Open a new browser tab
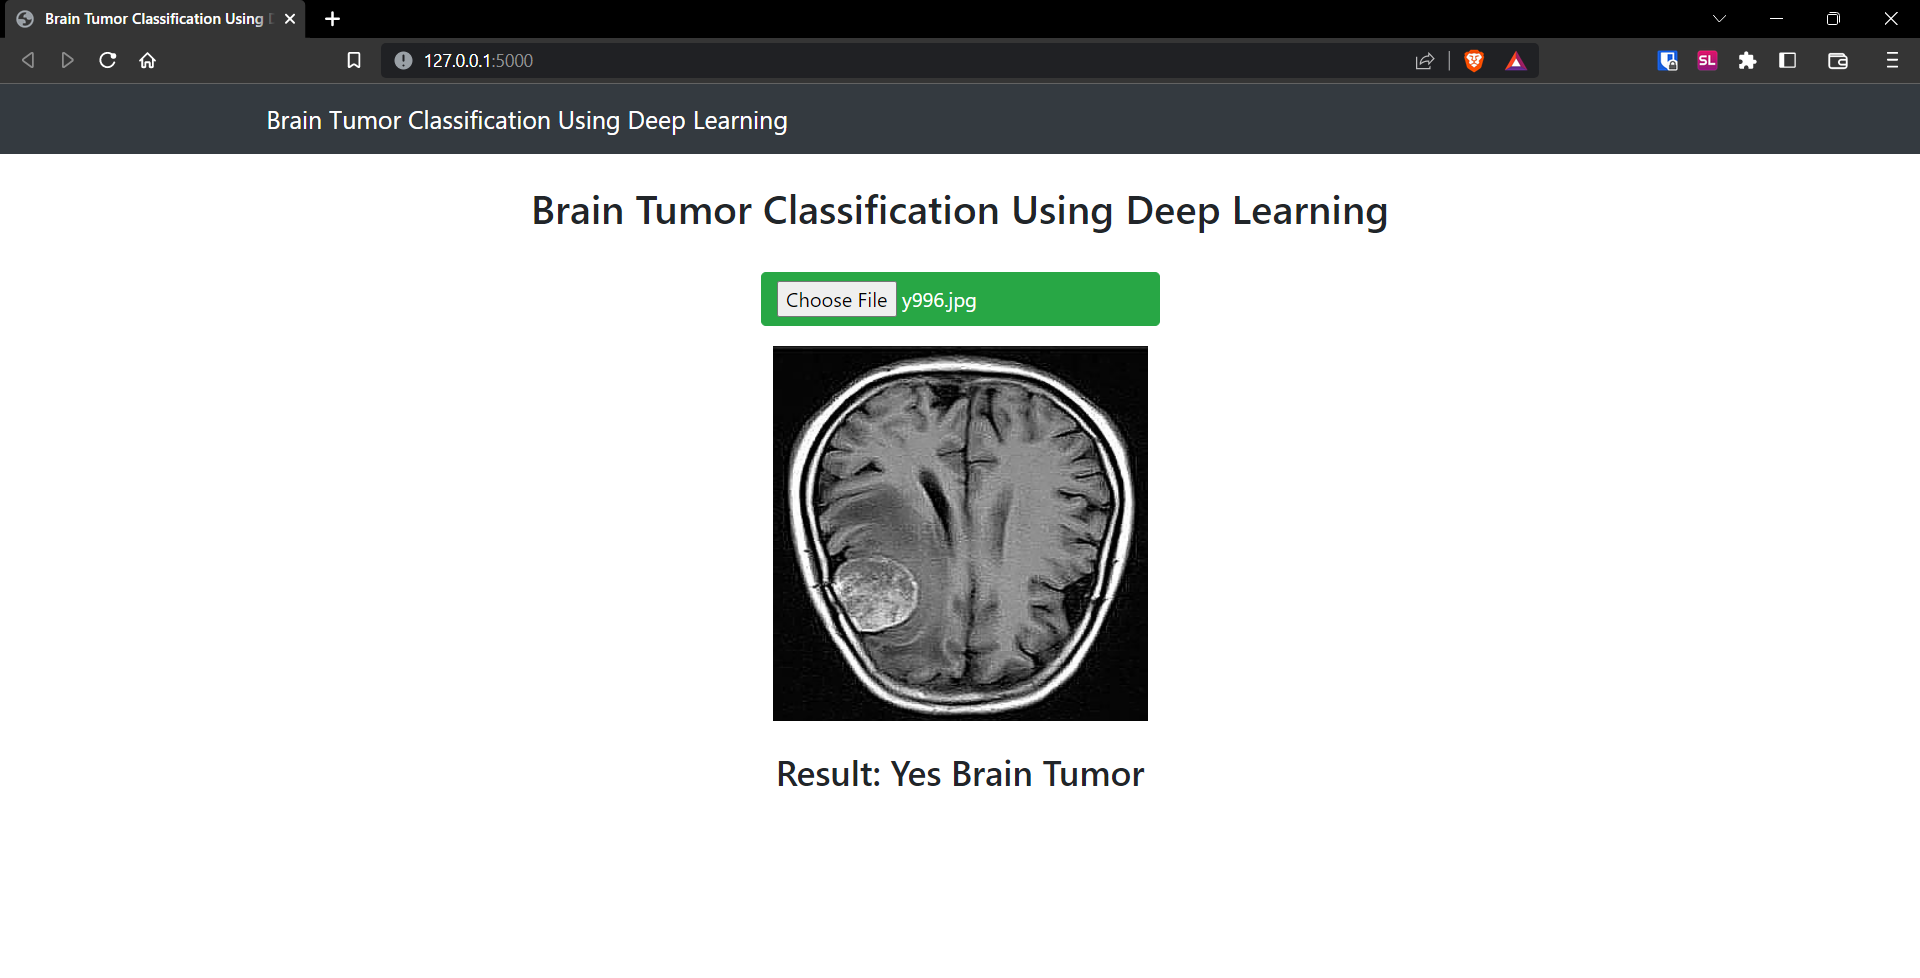Viewport: 1920px width, 978px height. point(332,18)
